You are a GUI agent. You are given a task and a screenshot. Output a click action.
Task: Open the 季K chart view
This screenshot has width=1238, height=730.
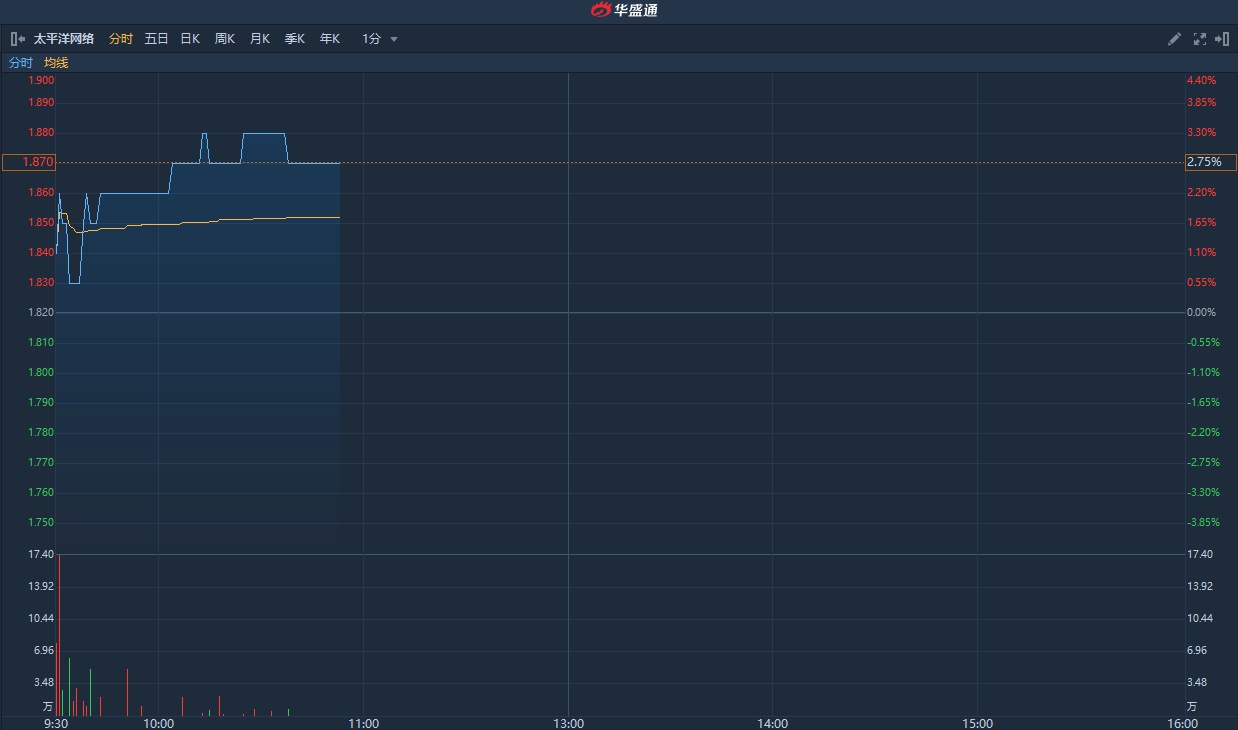click(295, 39)
